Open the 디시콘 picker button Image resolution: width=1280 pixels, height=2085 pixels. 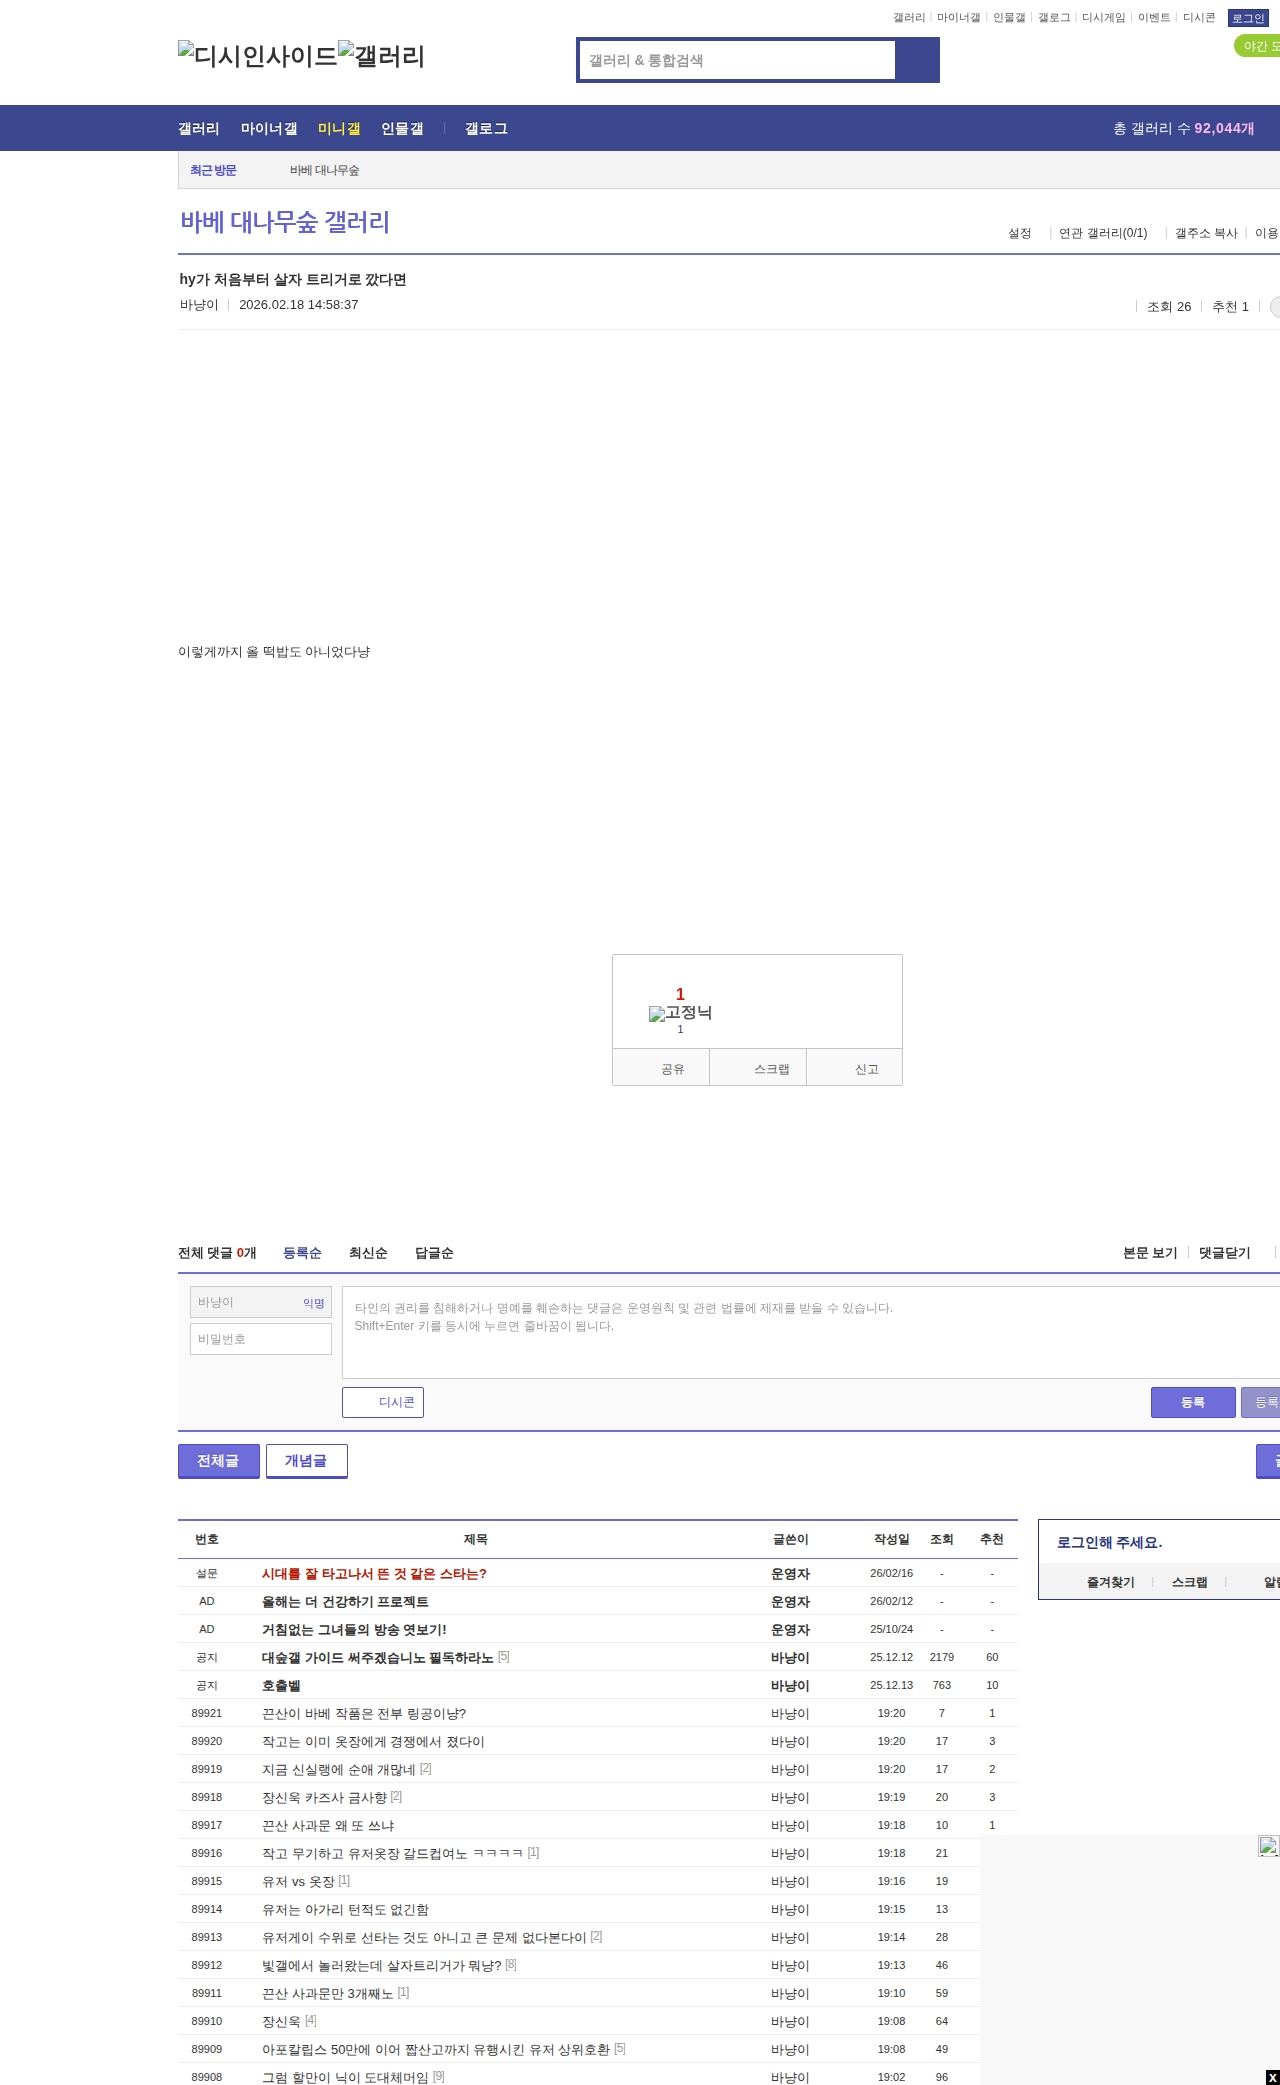(383, 1402)
